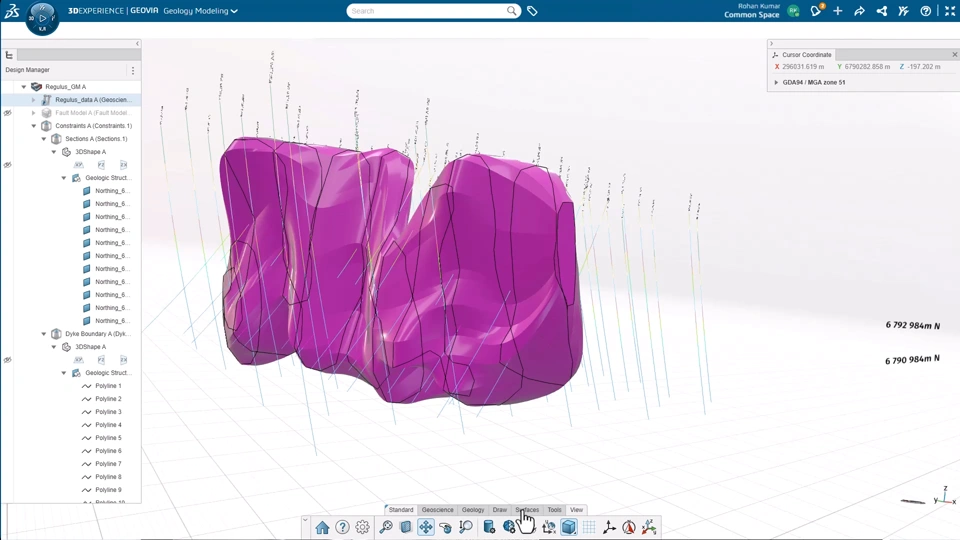
Task: Switch to the Geology toolbar tab
Action: 473,509
